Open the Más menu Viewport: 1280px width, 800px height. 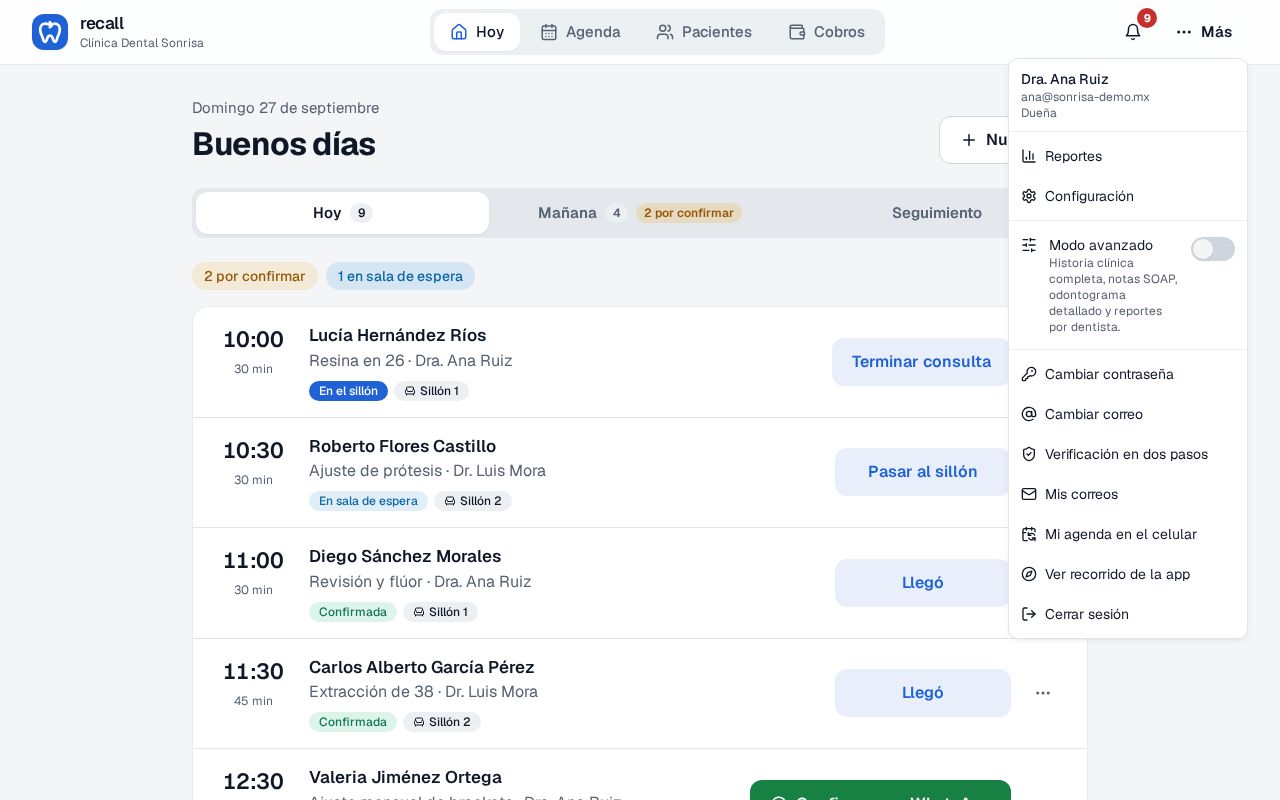[1204, 32]
